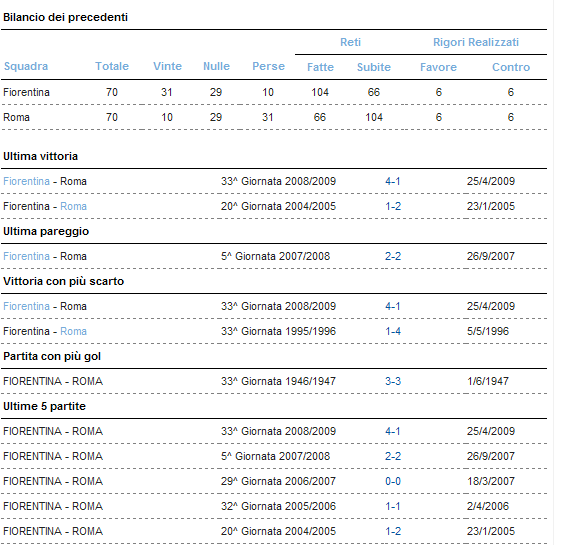Click the Subite column header
563x545 pixels.
pos(374,67)
